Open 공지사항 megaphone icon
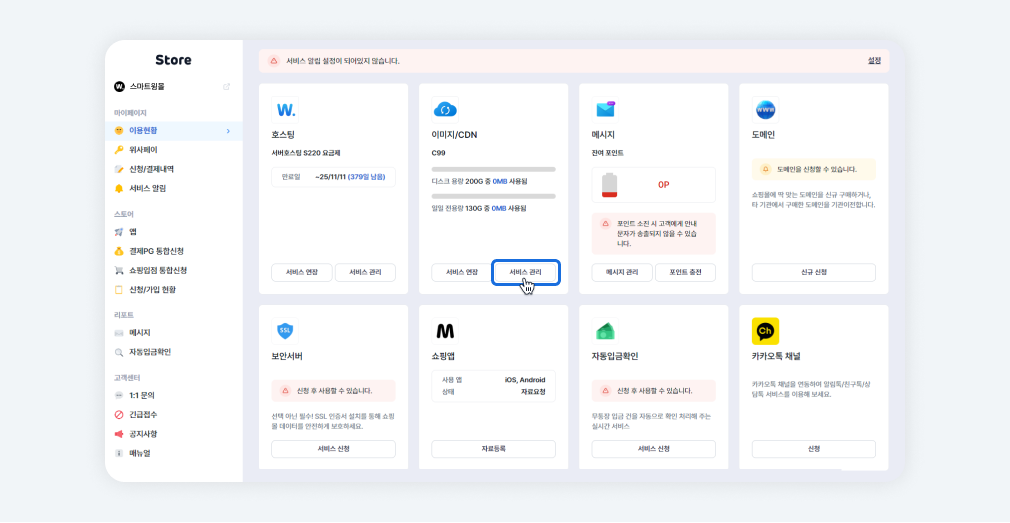Image resolution: width=1010 pixels, height=523 pixels. click(119, 434)
